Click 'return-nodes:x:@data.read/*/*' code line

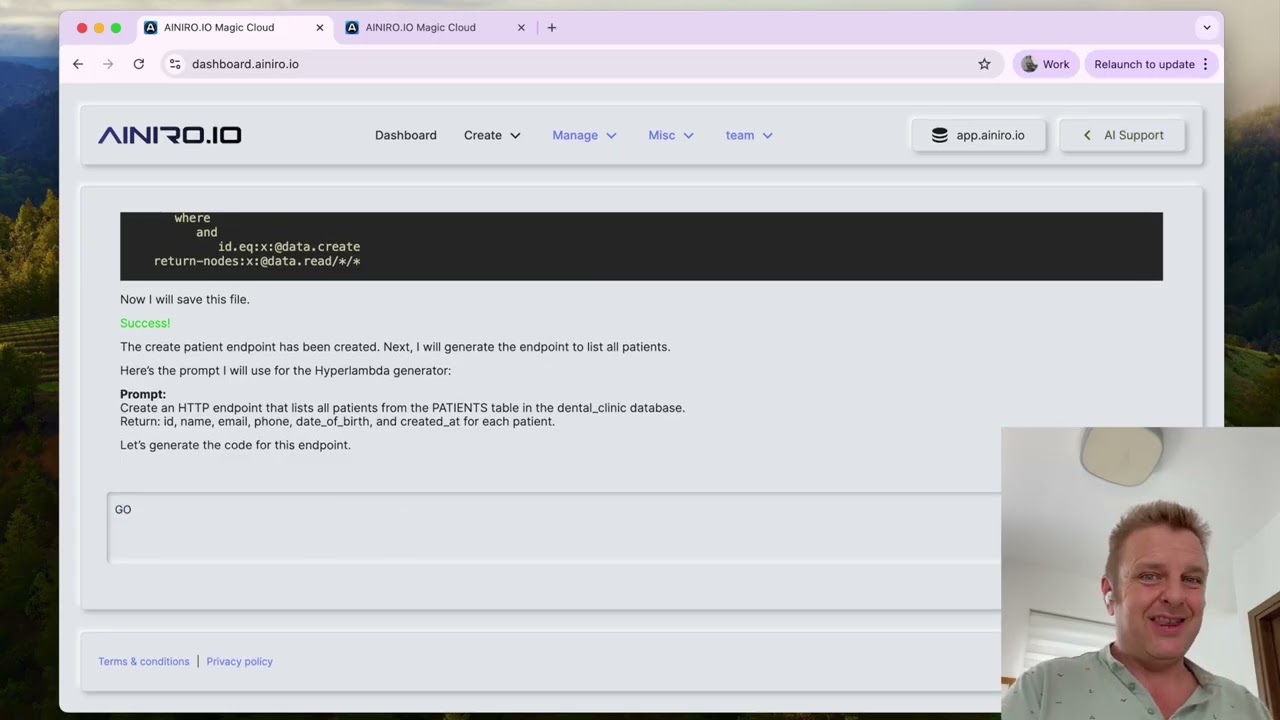click(x=257, y=261)
